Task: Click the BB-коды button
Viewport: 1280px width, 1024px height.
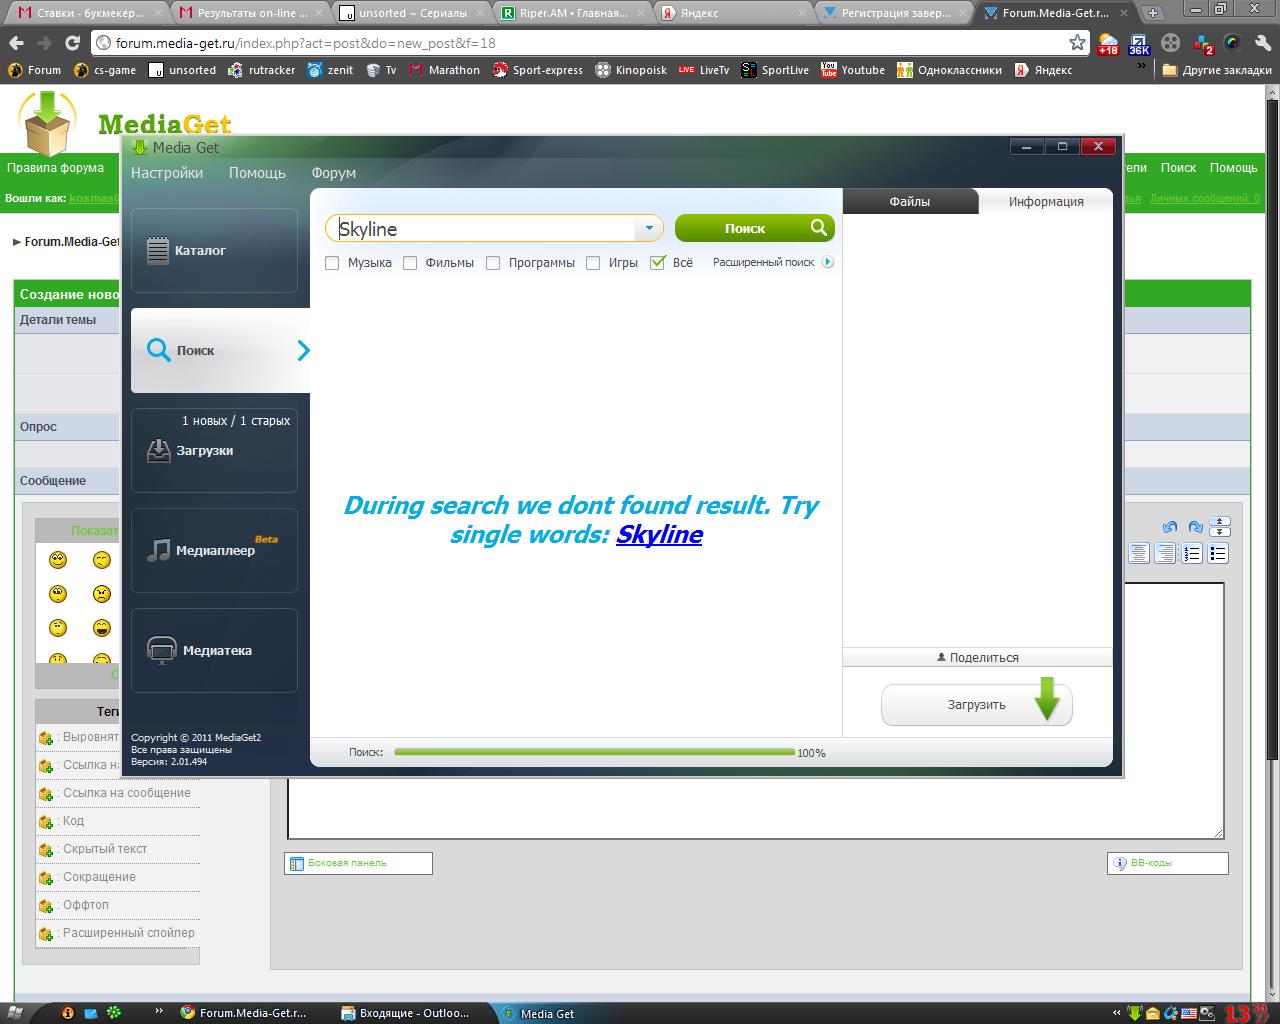Action: click(x=1168, y=863)
